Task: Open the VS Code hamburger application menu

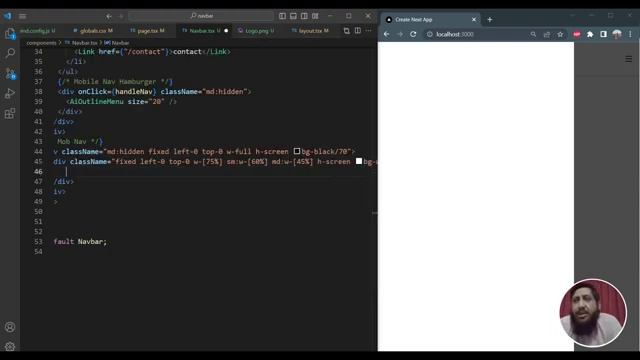Action: (x=22, y=16)
